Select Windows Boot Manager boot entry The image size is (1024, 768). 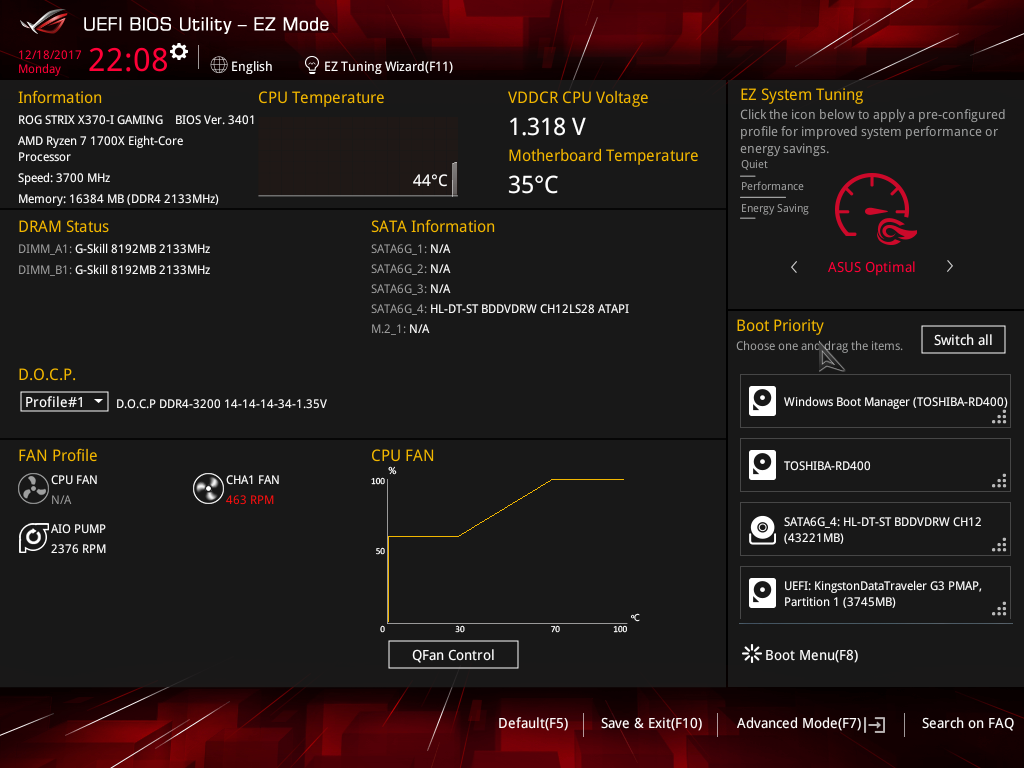pos(875,401)
